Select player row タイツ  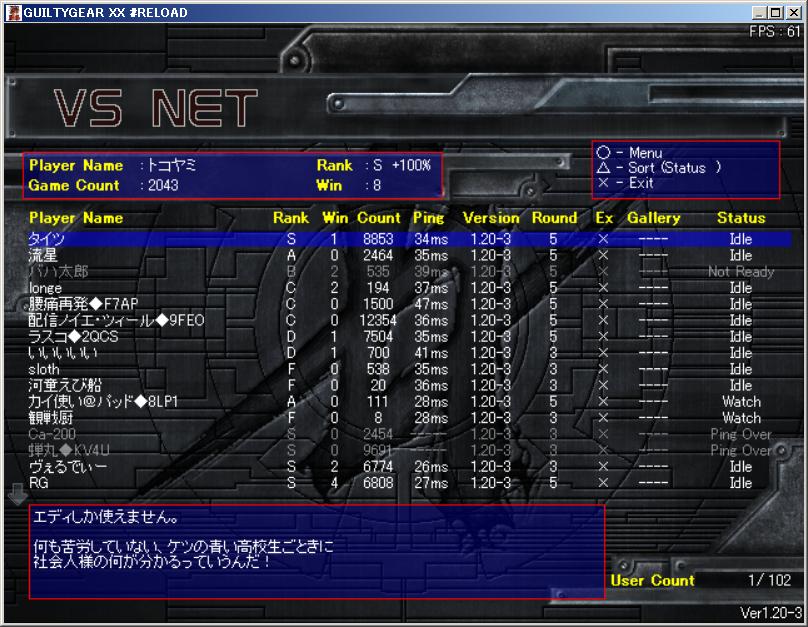(410, 239)
